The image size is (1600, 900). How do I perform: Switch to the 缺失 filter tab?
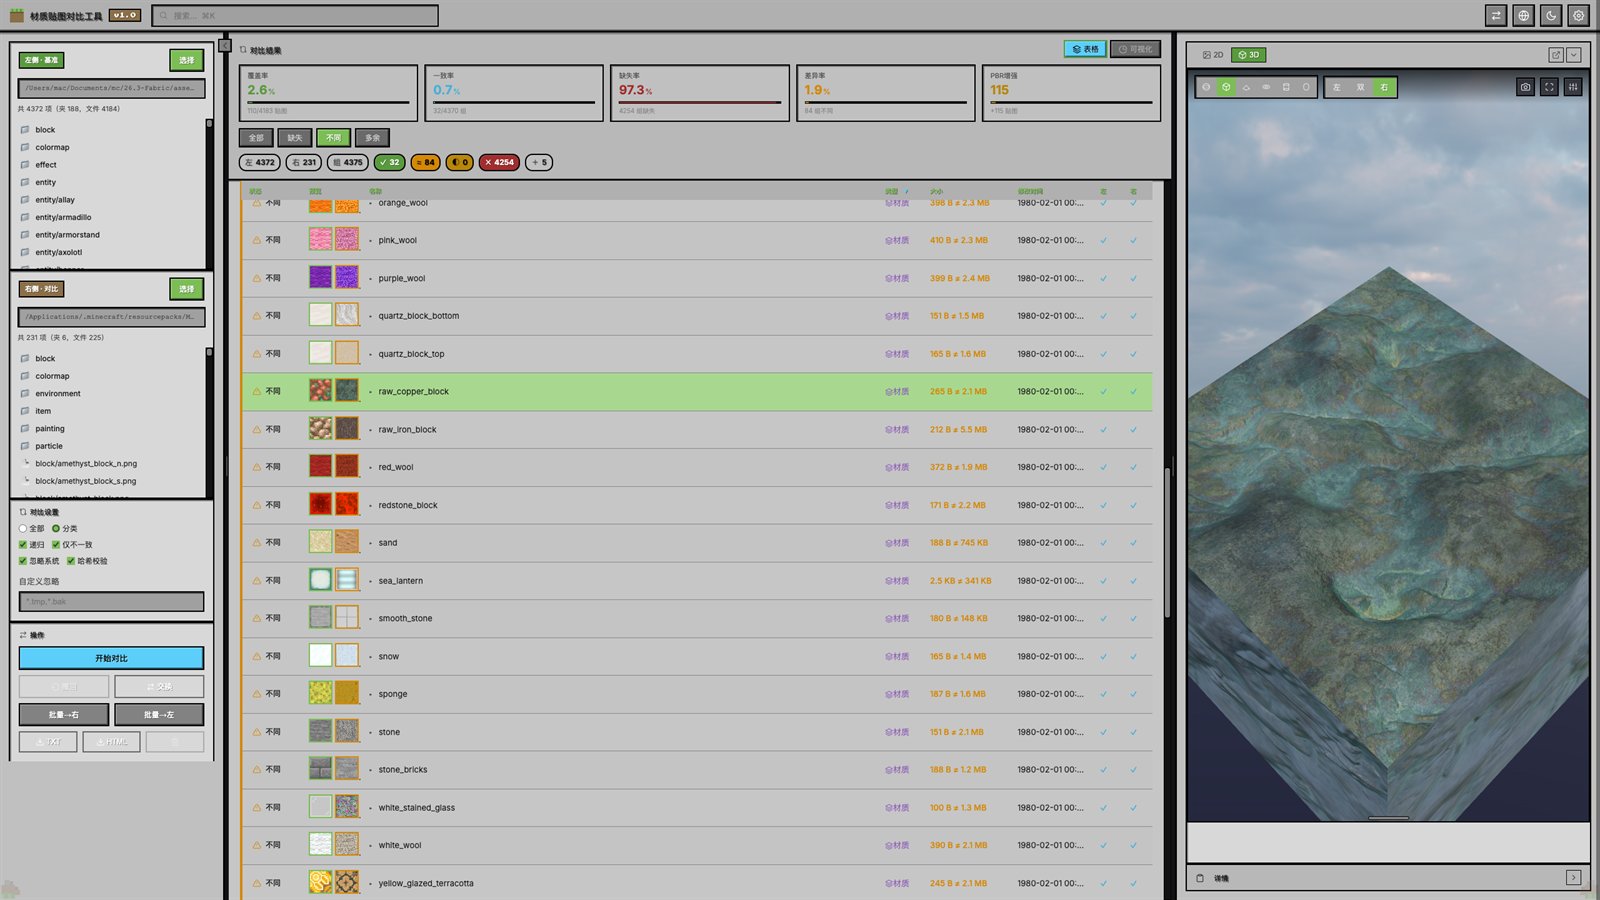pyautogui.click(x=295, y=138)
